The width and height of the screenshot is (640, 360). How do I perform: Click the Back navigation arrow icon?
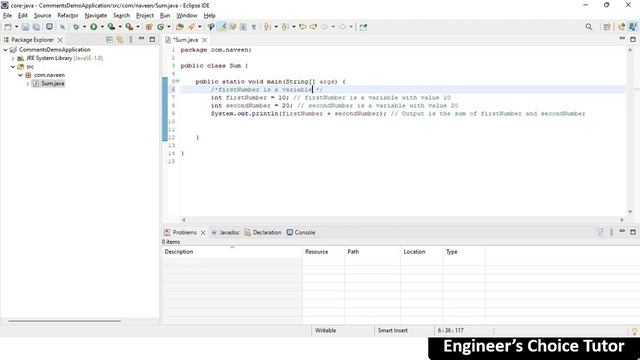(x=325, y=27)
